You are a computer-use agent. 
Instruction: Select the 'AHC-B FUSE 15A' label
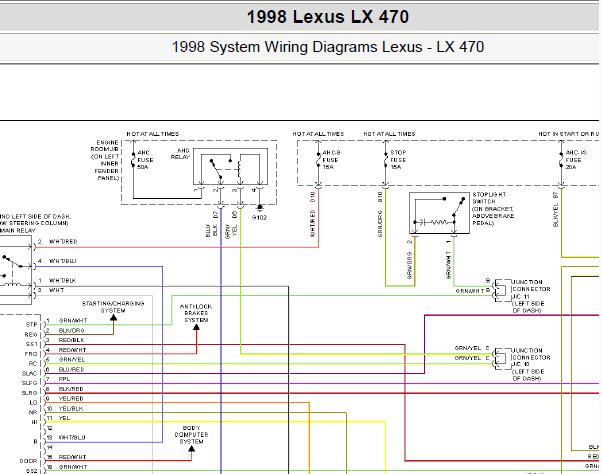pos(331,160)
